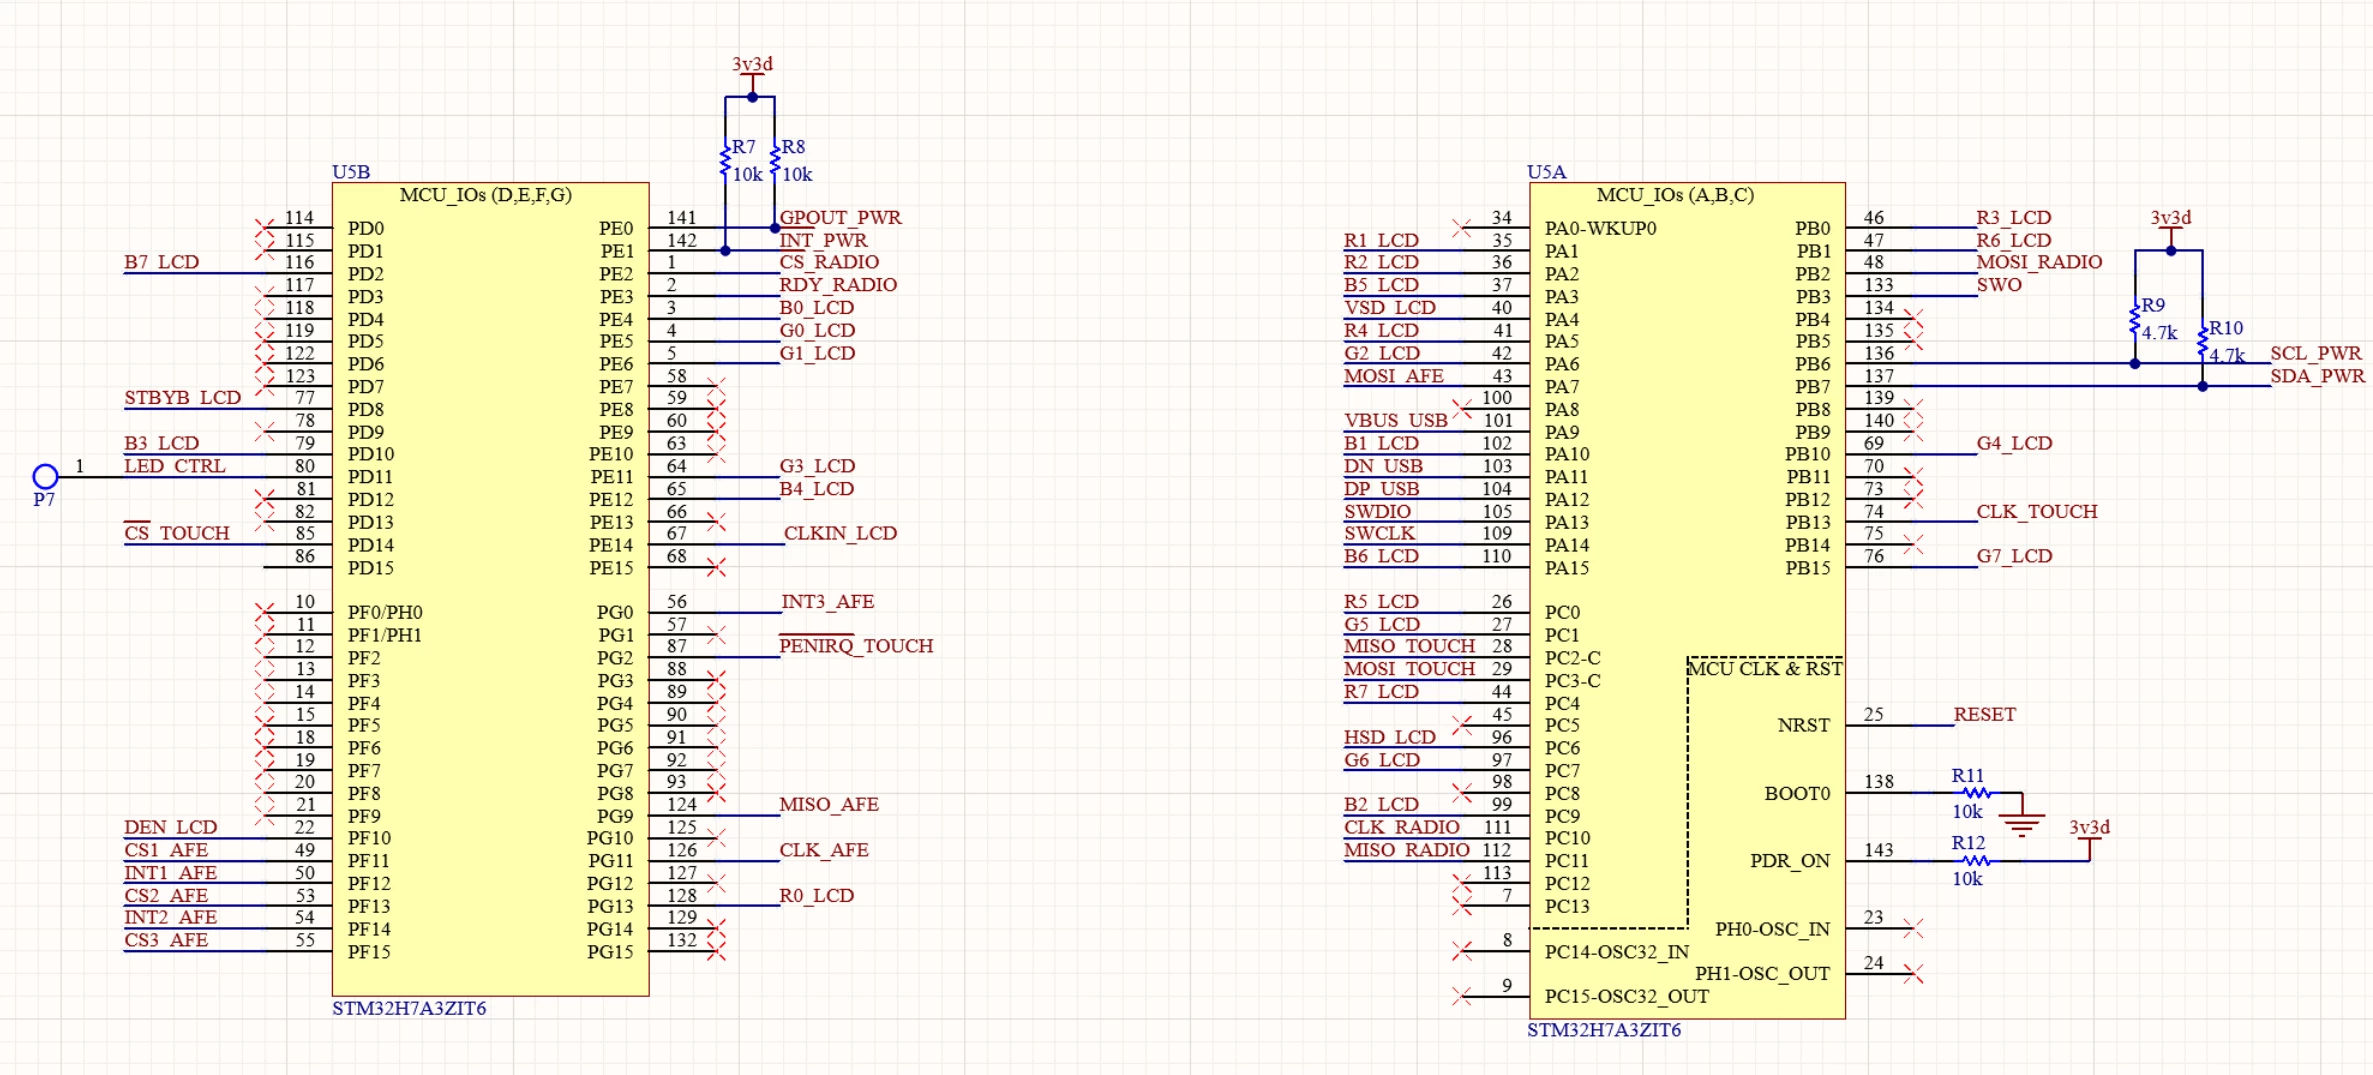
Task: Select resistor R10 4.7k symbol
Action: [x=2202, y=341]
